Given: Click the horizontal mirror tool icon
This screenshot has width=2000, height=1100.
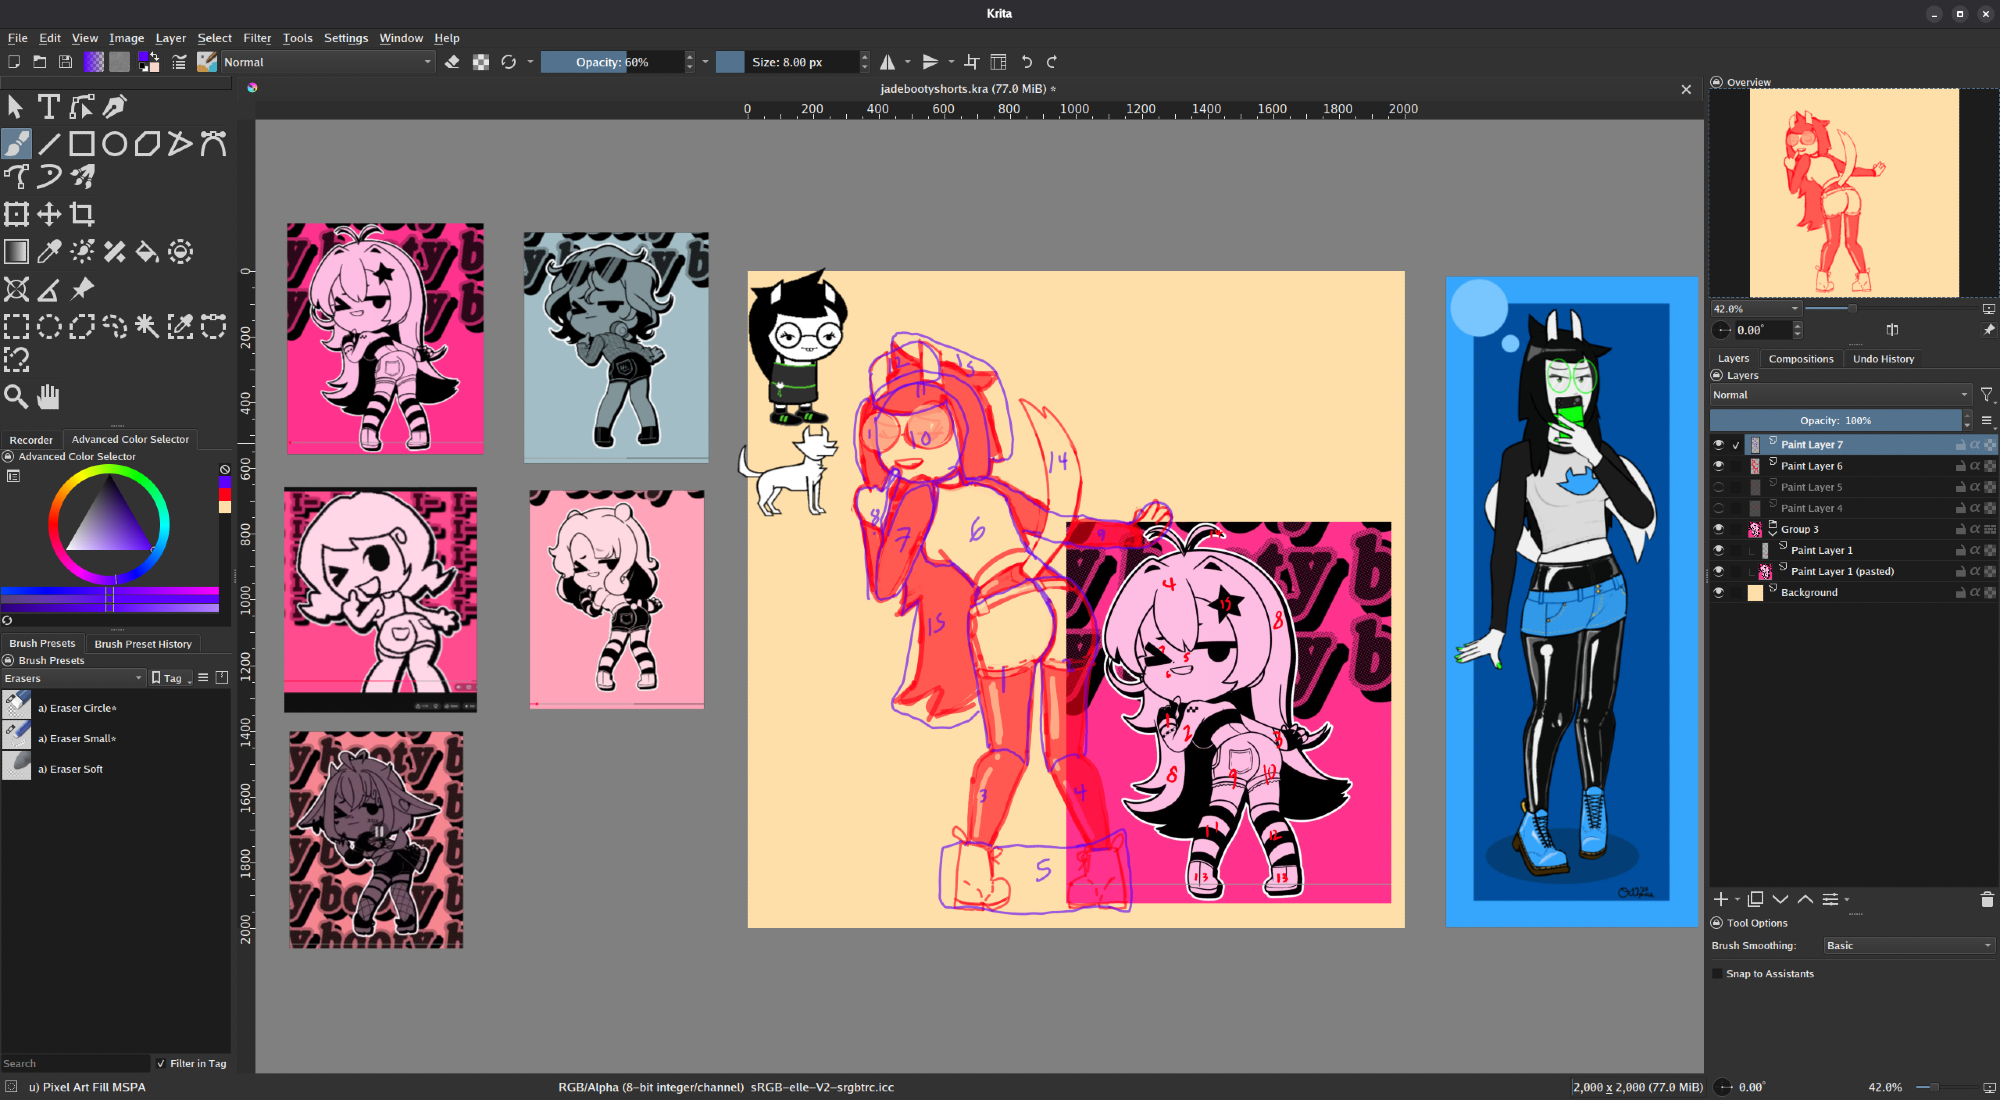Looking at the screenshot, I should [887, 62].
